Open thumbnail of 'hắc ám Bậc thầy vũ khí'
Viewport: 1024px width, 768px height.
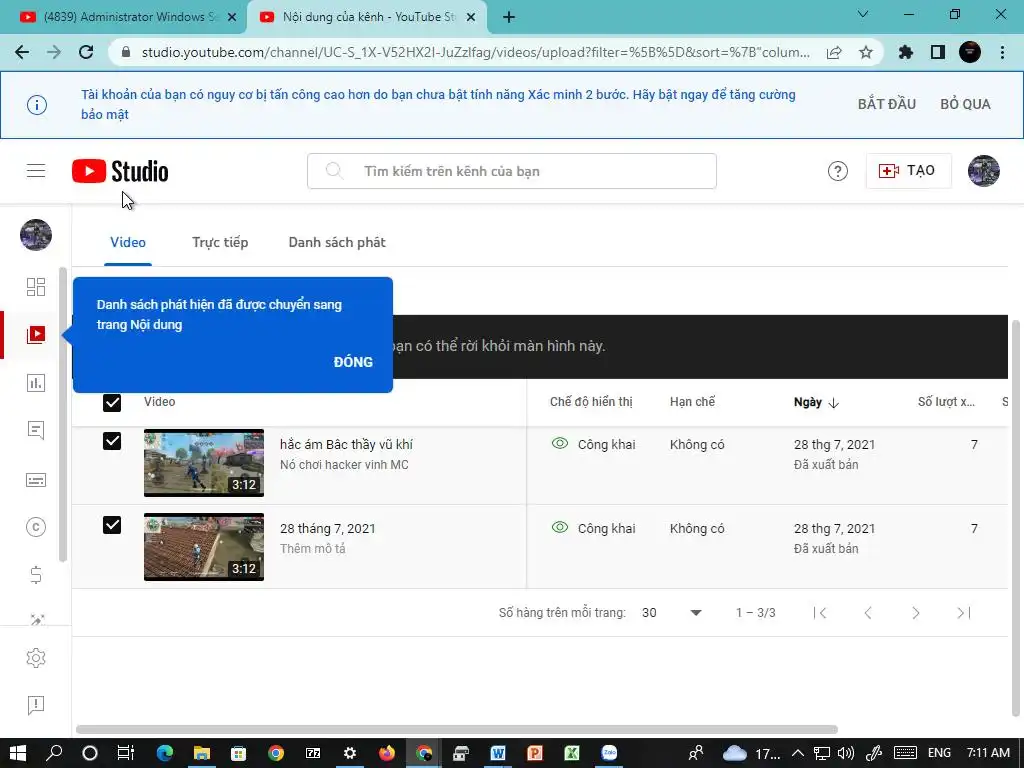(x=204, y=463)
